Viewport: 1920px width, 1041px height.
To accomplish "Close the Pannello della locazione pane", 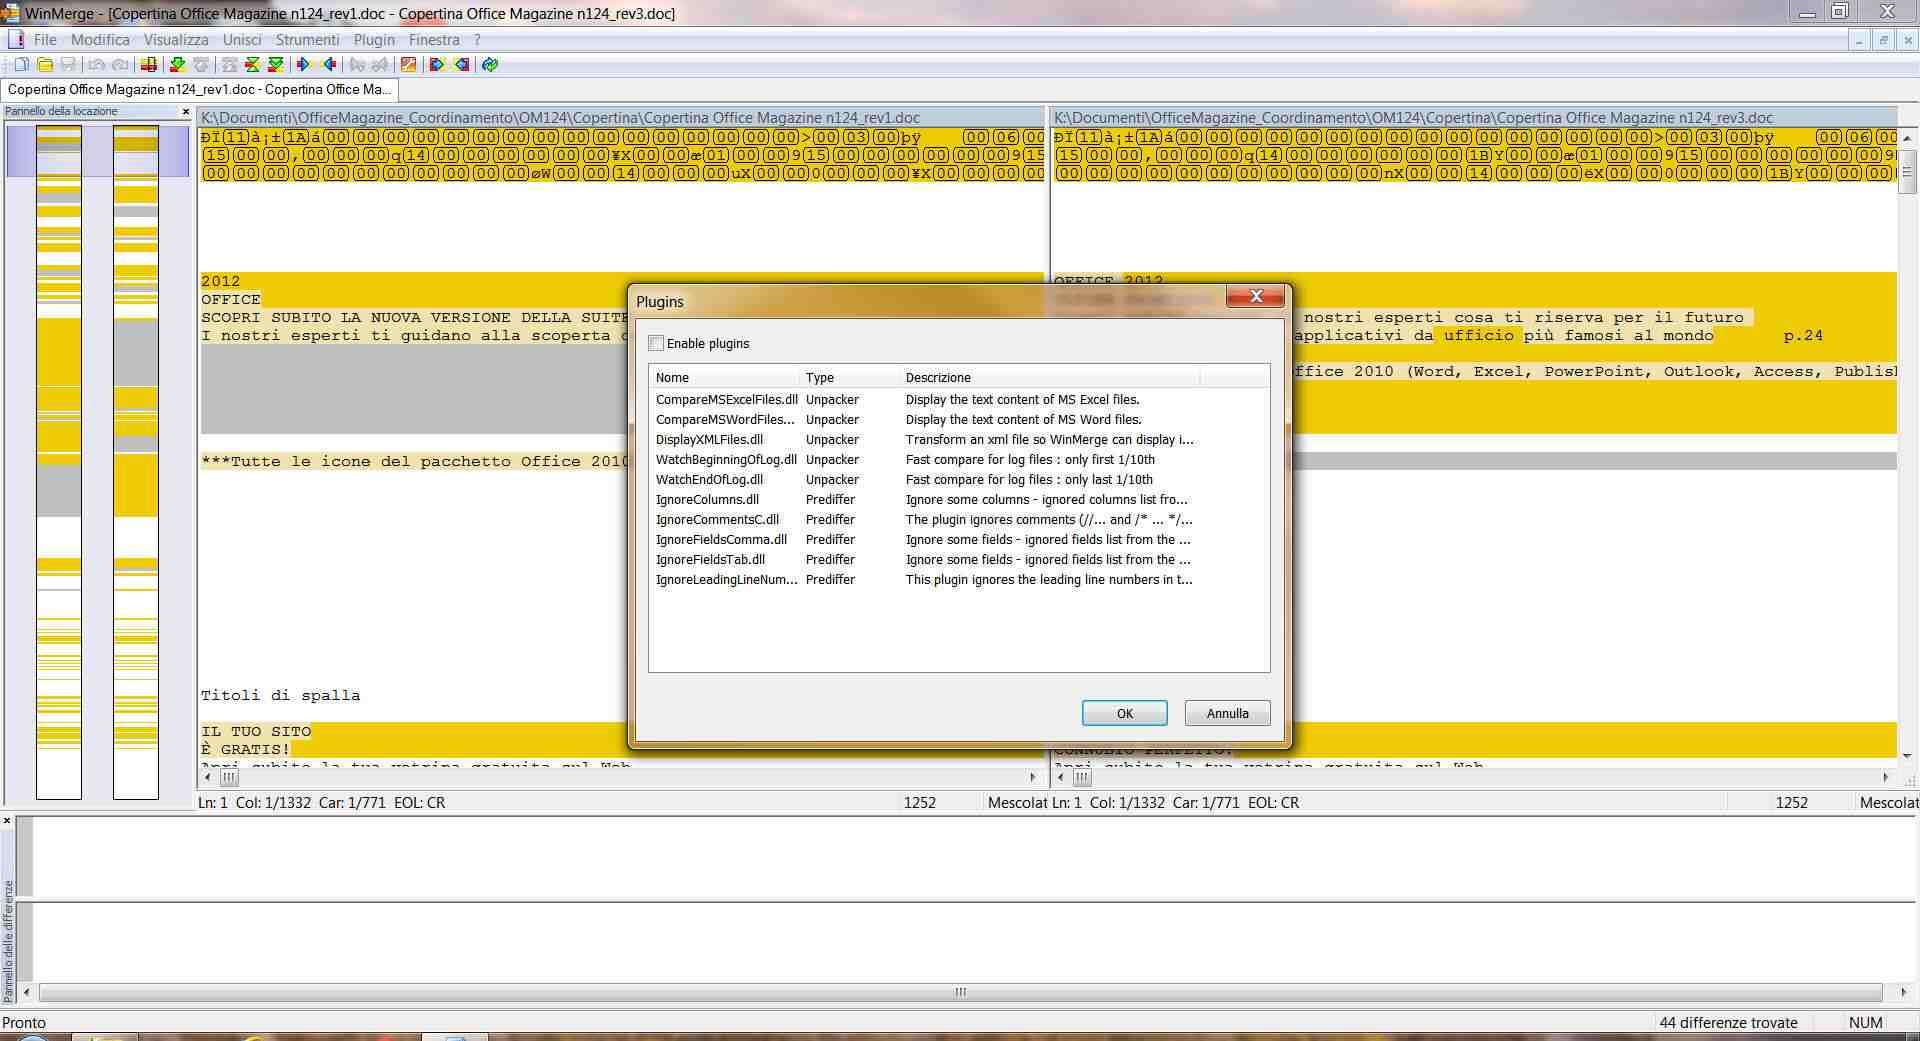I will click(x=185, y=112).
